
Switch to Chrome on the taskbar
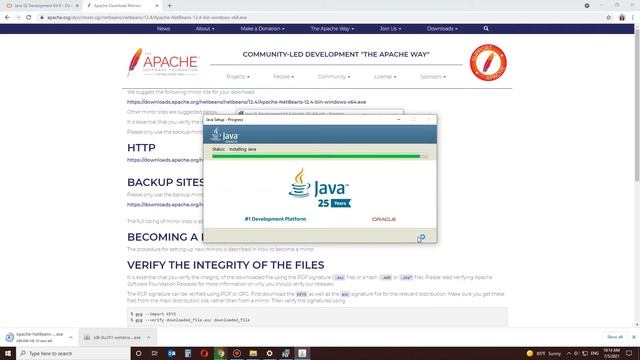point(220,353)
